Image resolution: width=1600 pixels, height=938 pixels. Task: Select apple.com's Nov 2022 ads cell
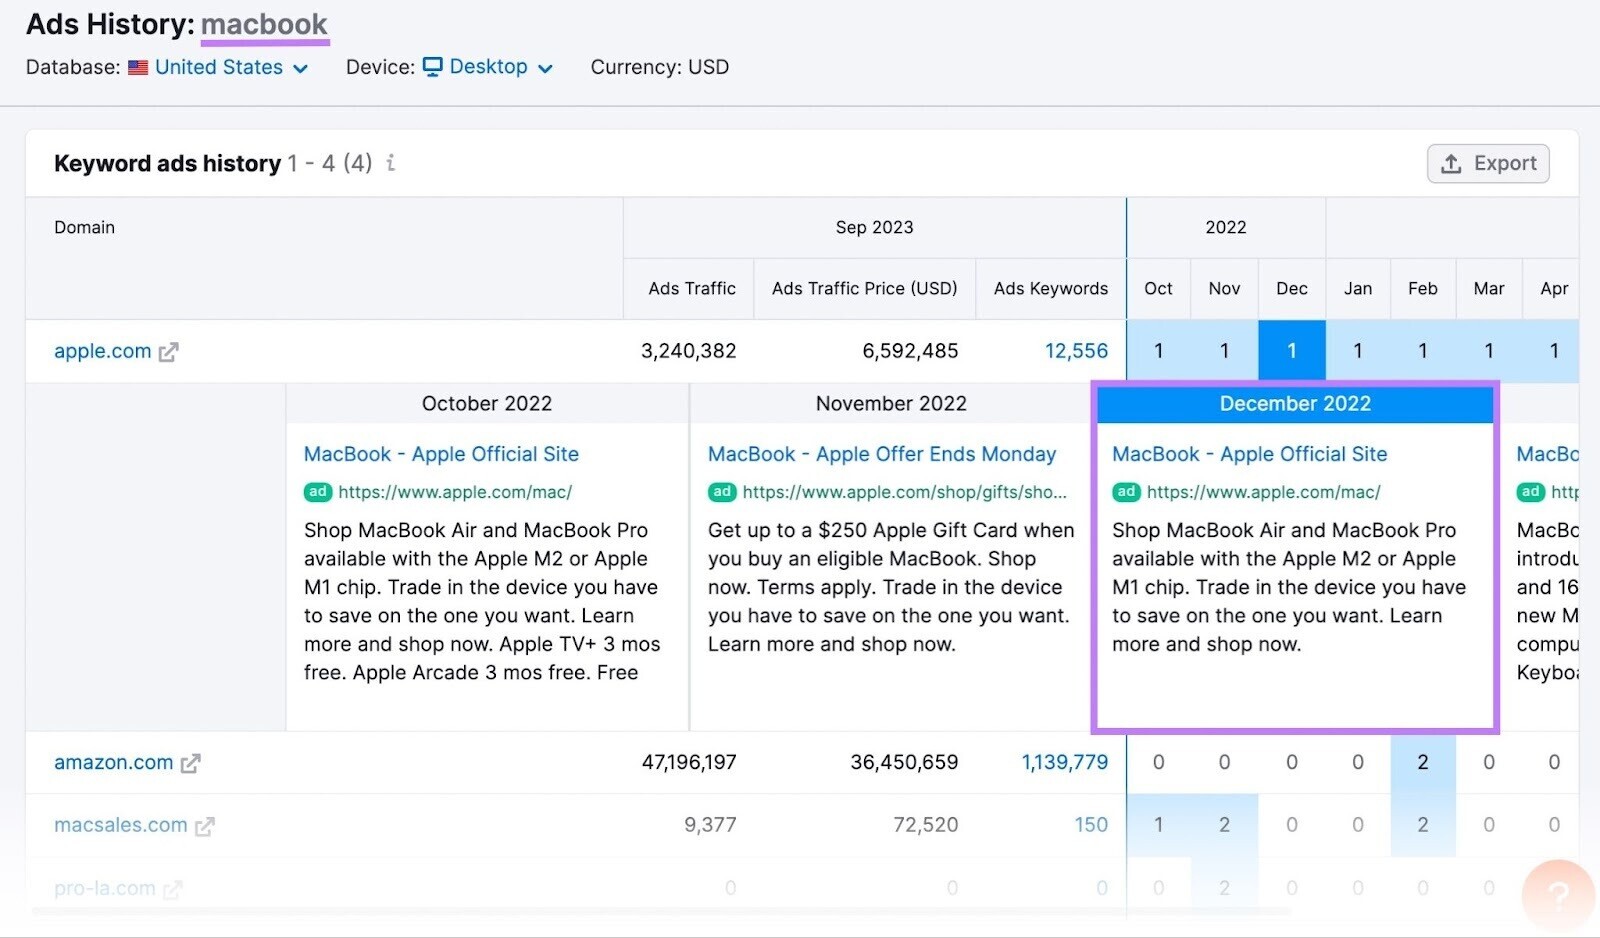click(x=1224, y=351)
